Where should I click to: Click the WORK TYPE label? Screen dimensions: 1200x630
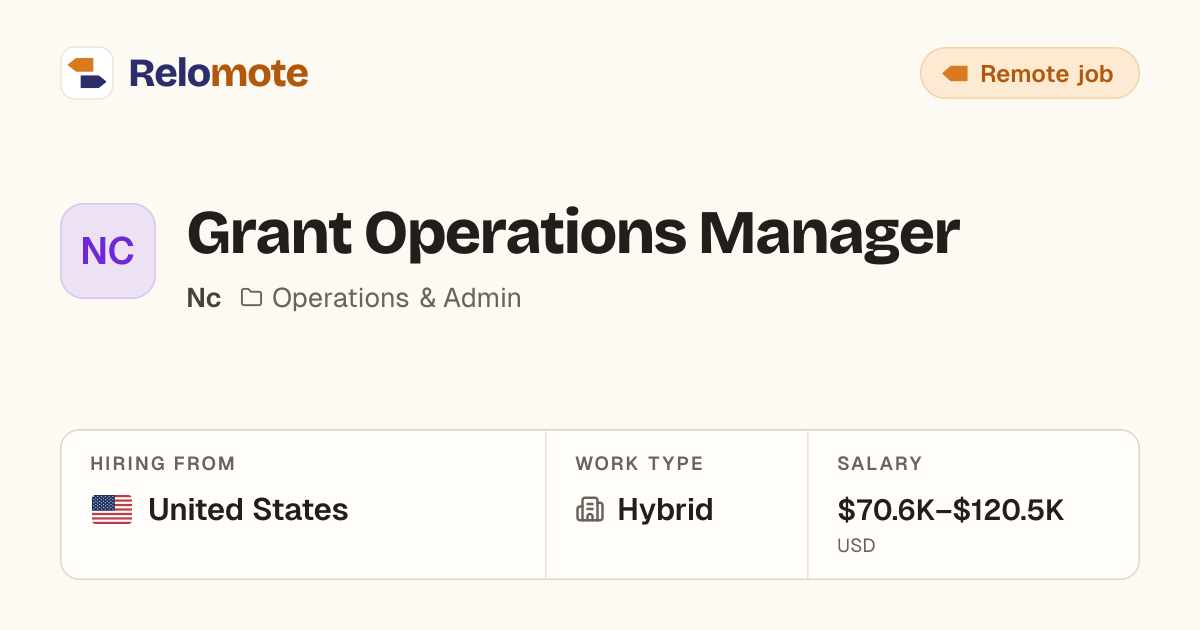click(640, 464)
